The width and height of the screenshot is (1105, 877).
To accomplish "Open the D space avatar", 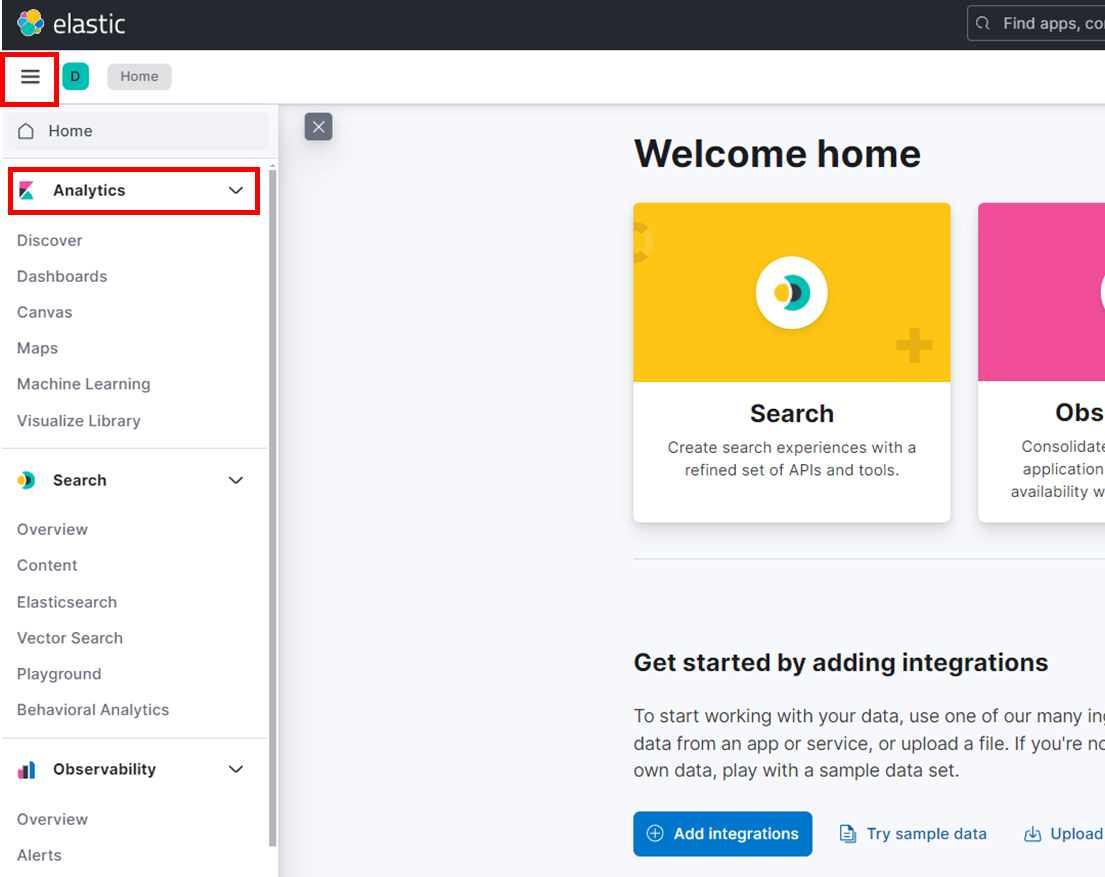I will (75, 76).
